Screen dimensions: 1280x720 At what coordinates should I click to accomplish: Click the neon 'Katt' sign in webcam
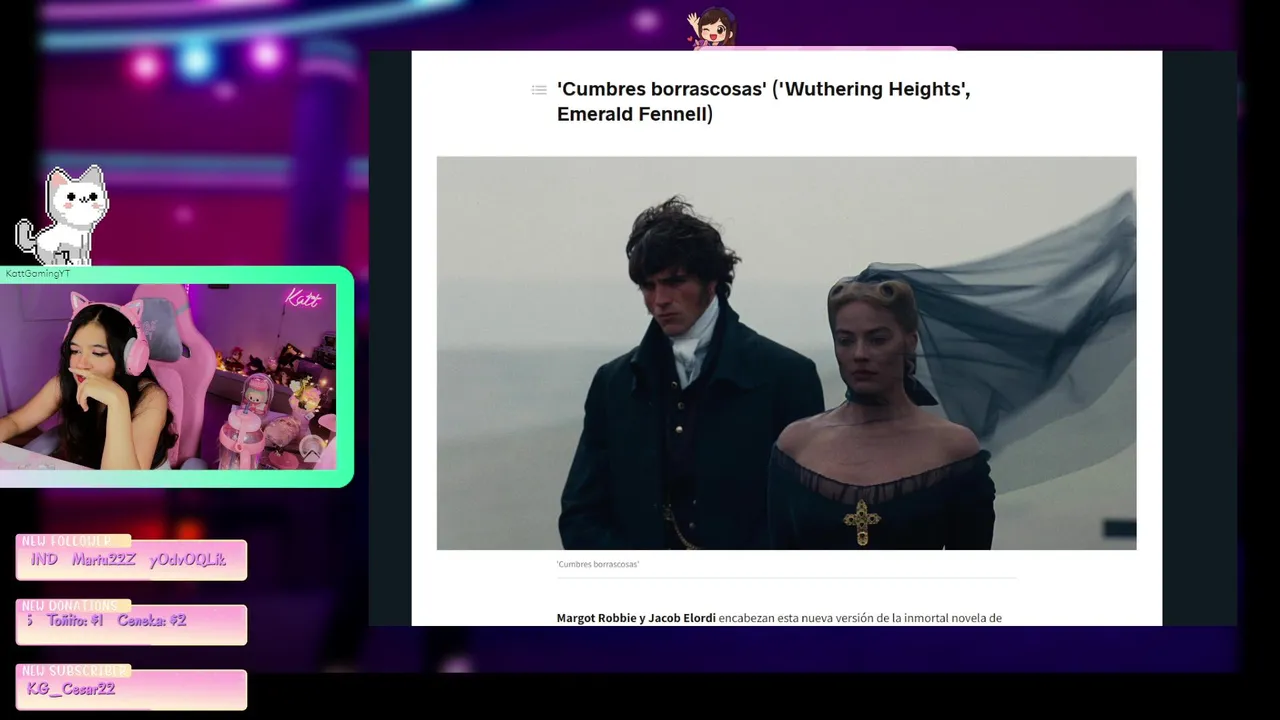[x=303, y=298]
